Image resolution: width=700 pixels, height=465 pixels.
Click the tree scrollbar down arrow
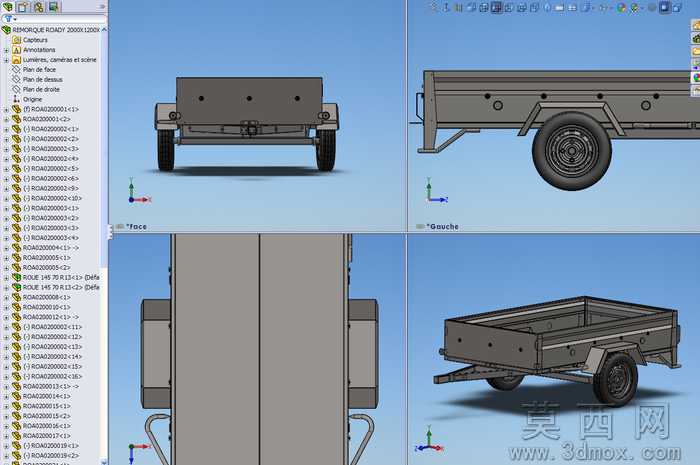[x=104, y=462]
